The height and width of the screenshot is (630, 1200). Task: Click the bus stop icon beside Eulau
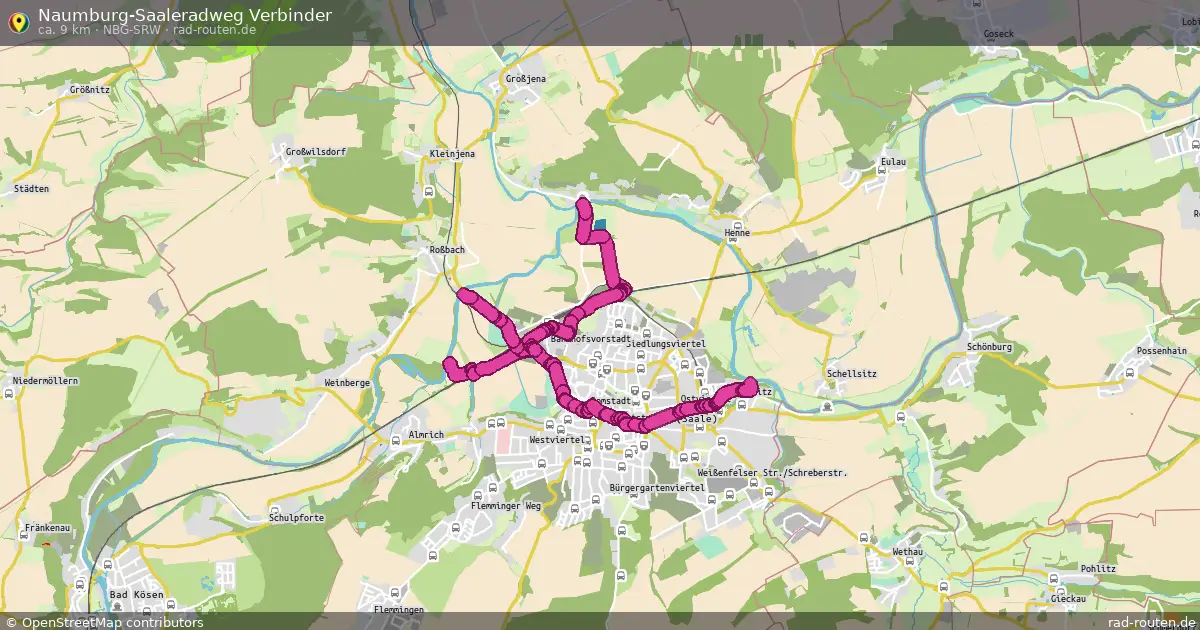tap(881, 172)
